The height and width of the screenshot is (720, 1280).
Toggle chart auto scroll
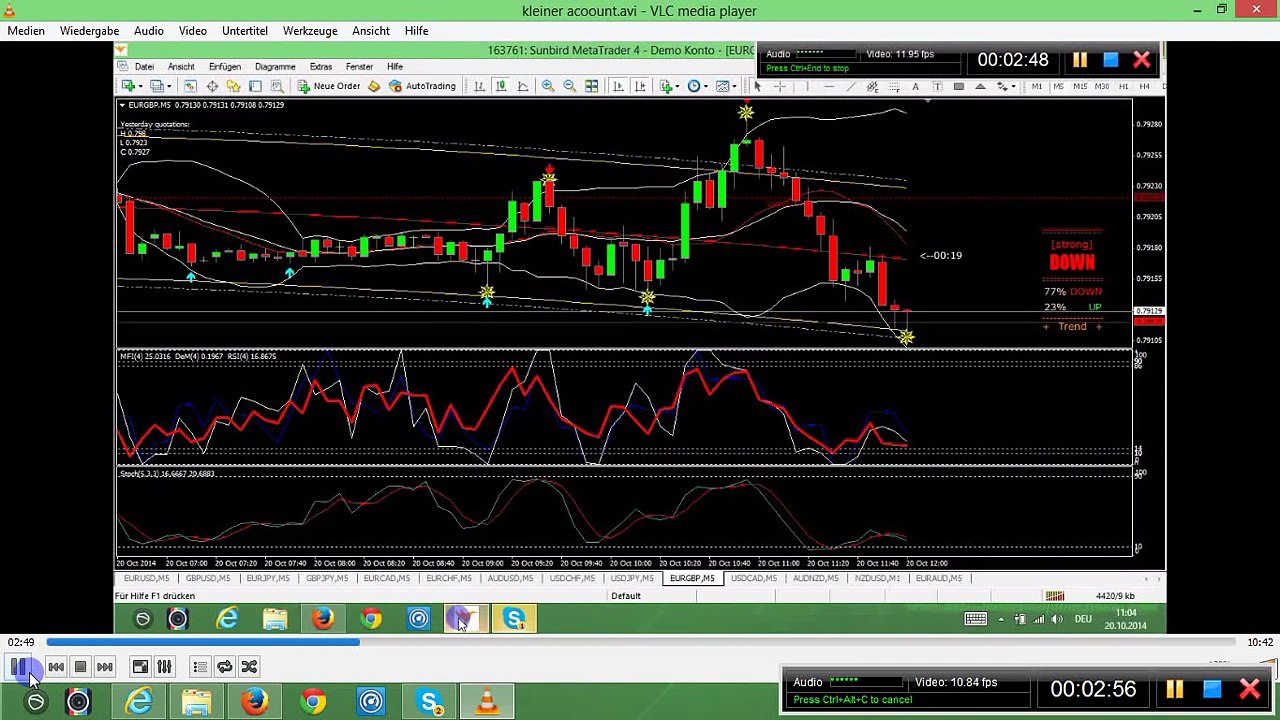pos(618,86)
